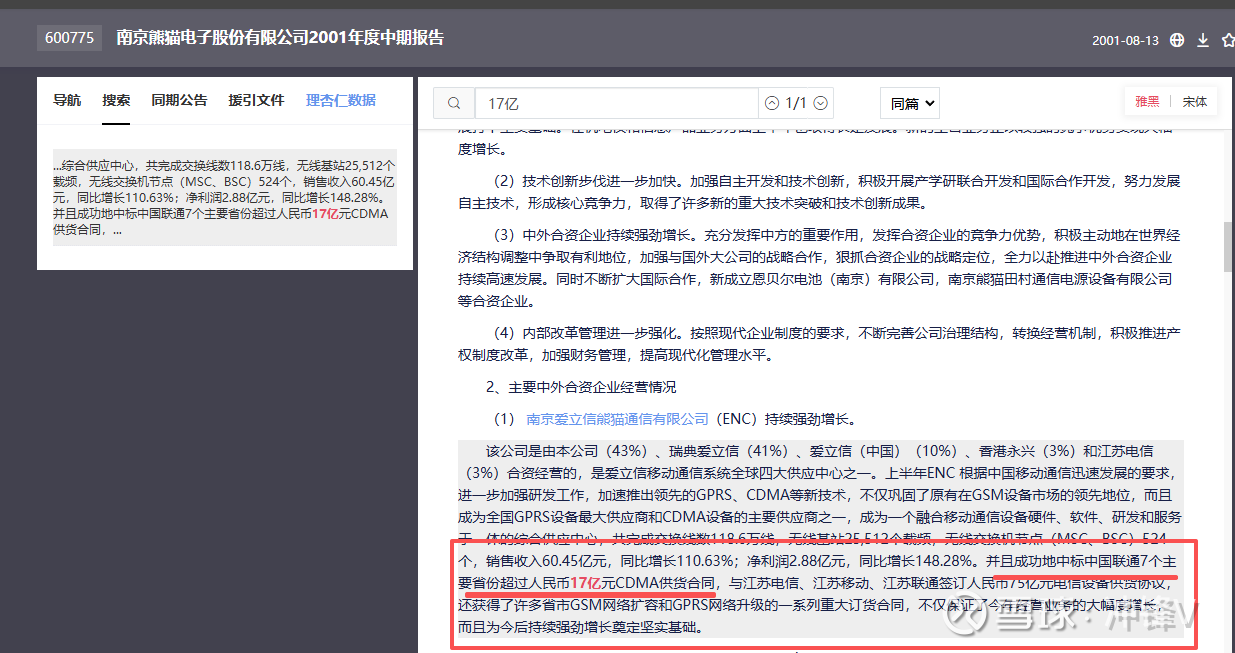
Task: Favorite the report with the star icon
Action: click(1228, 40)
